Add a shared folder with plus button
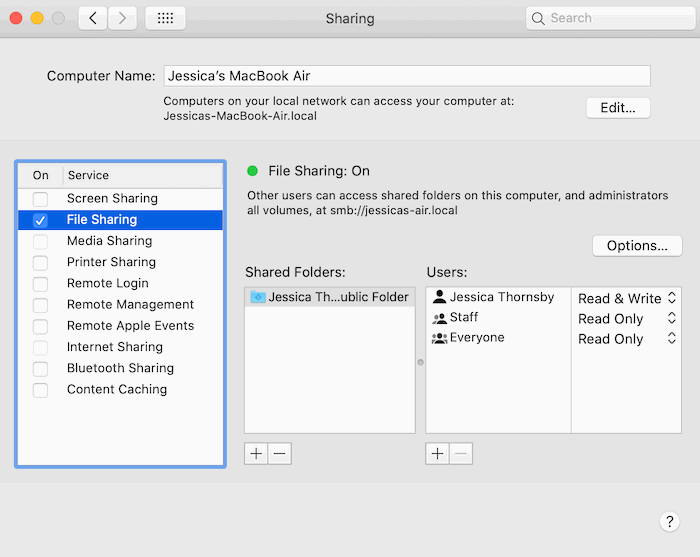The image size is (700, 557). tap(256, 454)
